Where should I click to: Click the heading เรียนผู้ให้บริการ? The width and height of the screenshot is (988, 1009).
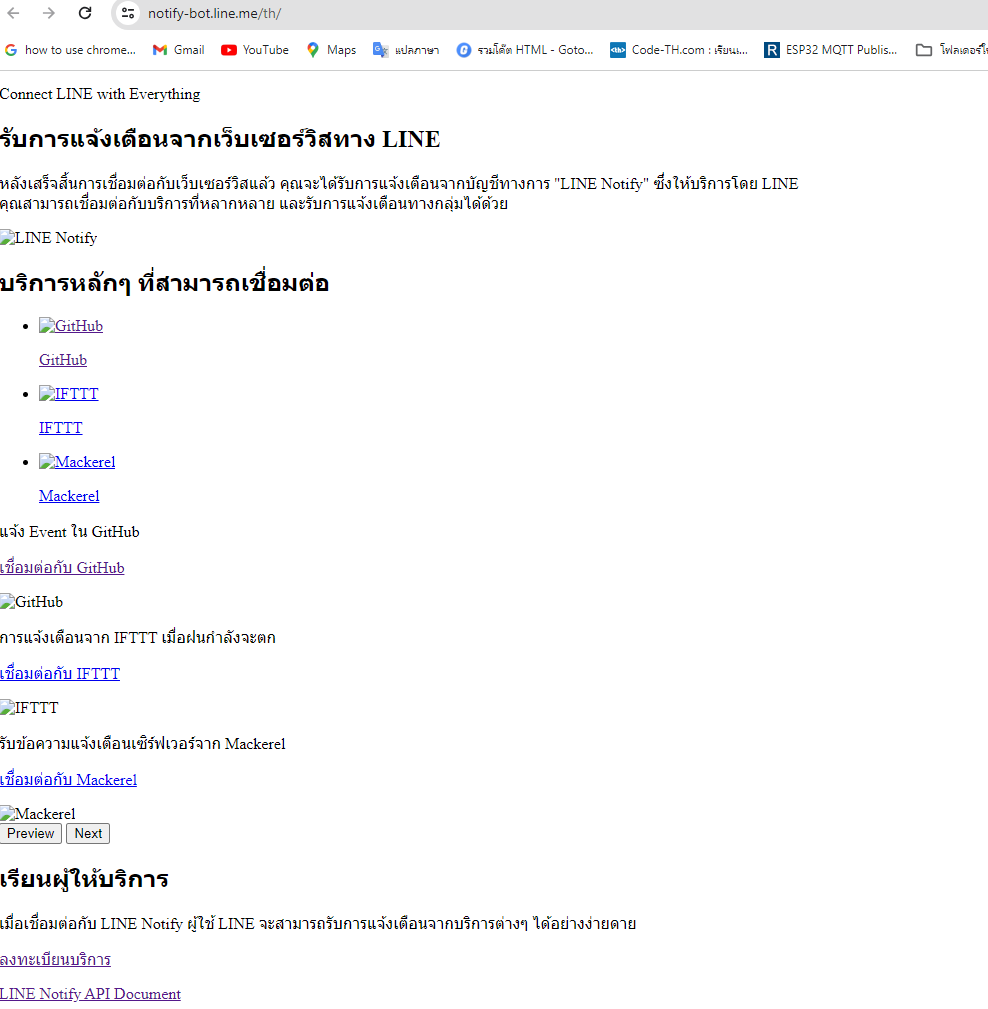[x=84, y=879]
